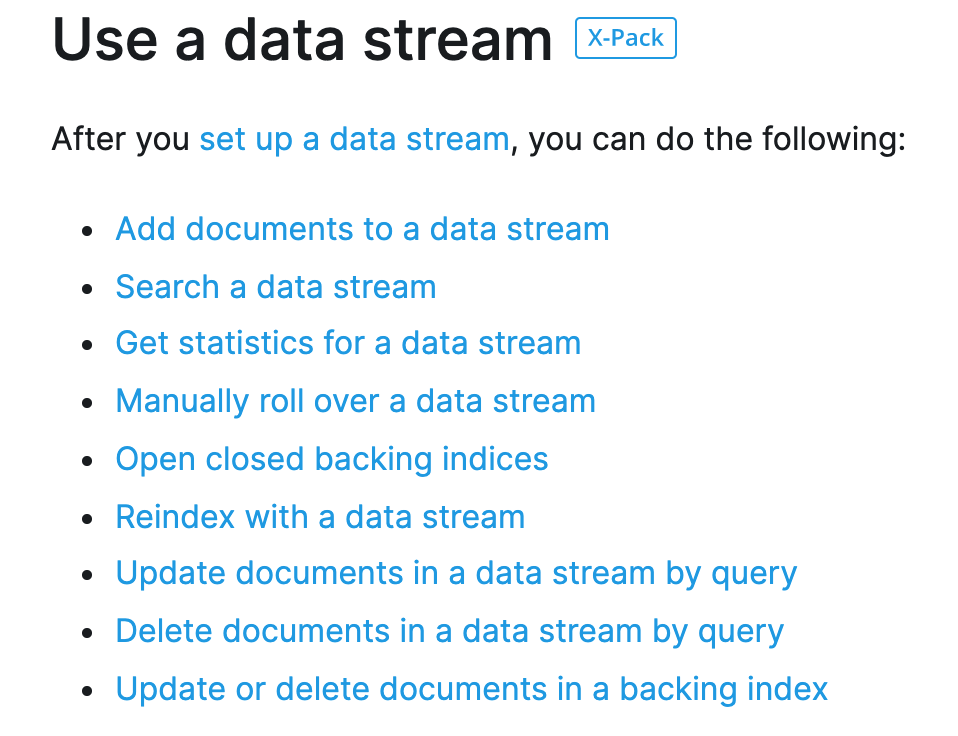This screenshot has width=958, height=736.
Task: Click the bullet beside 'Reindex with a data stream'
Action: click(87, 519)
